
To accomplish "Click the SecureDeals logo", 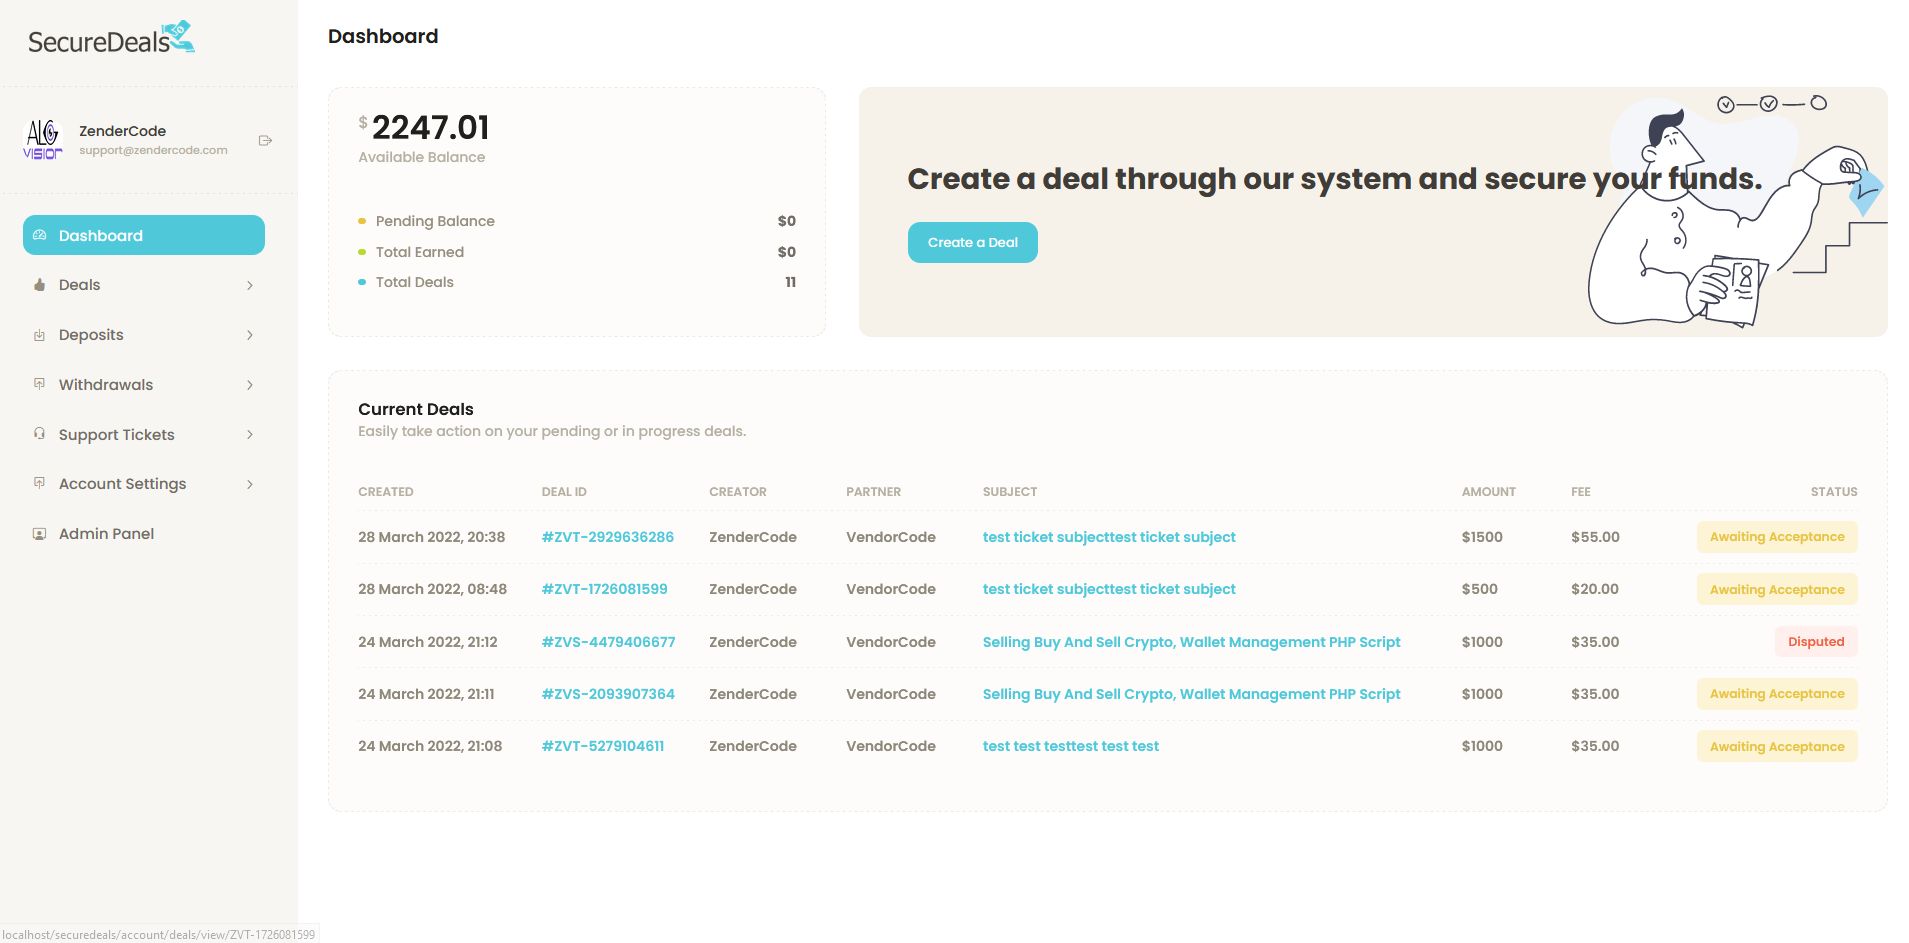I will 111,39.
